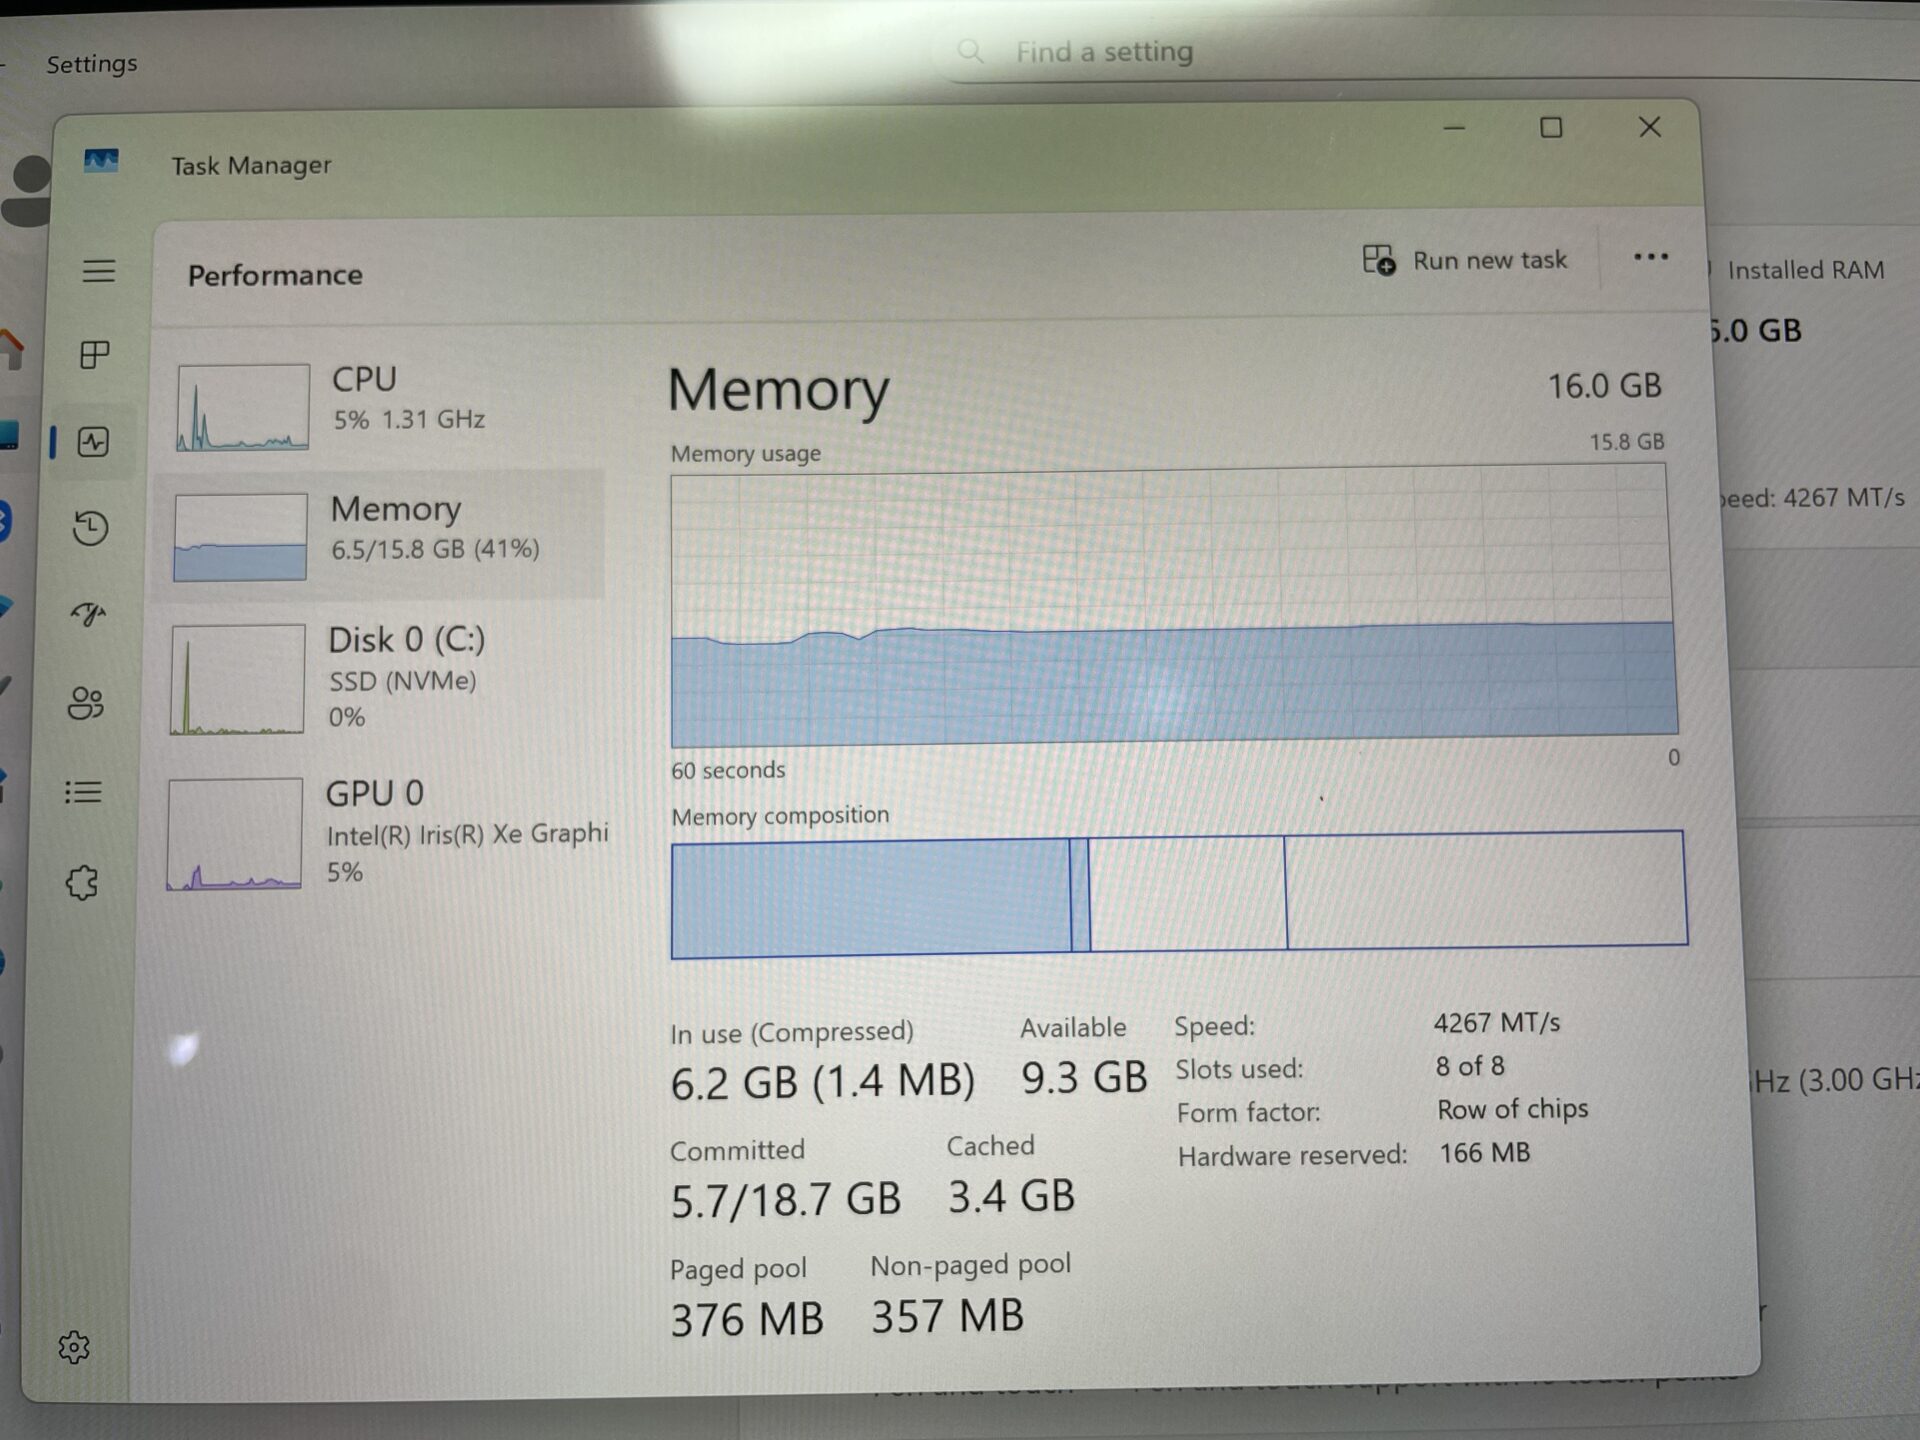This screenshot has height=1440, width=1920.
Task: Open the Startup apps icon
Action: (88, 614)
